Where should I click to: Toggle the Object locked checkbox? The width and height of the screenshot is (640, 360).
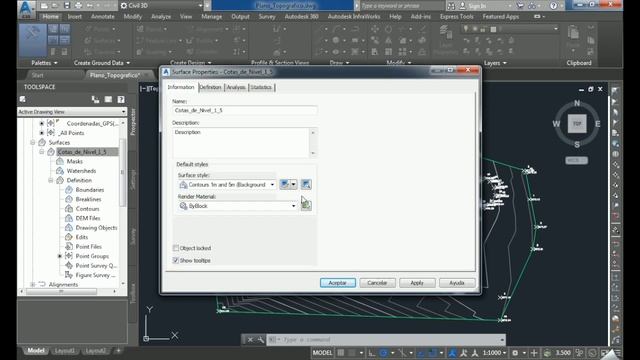coord(176,248)
